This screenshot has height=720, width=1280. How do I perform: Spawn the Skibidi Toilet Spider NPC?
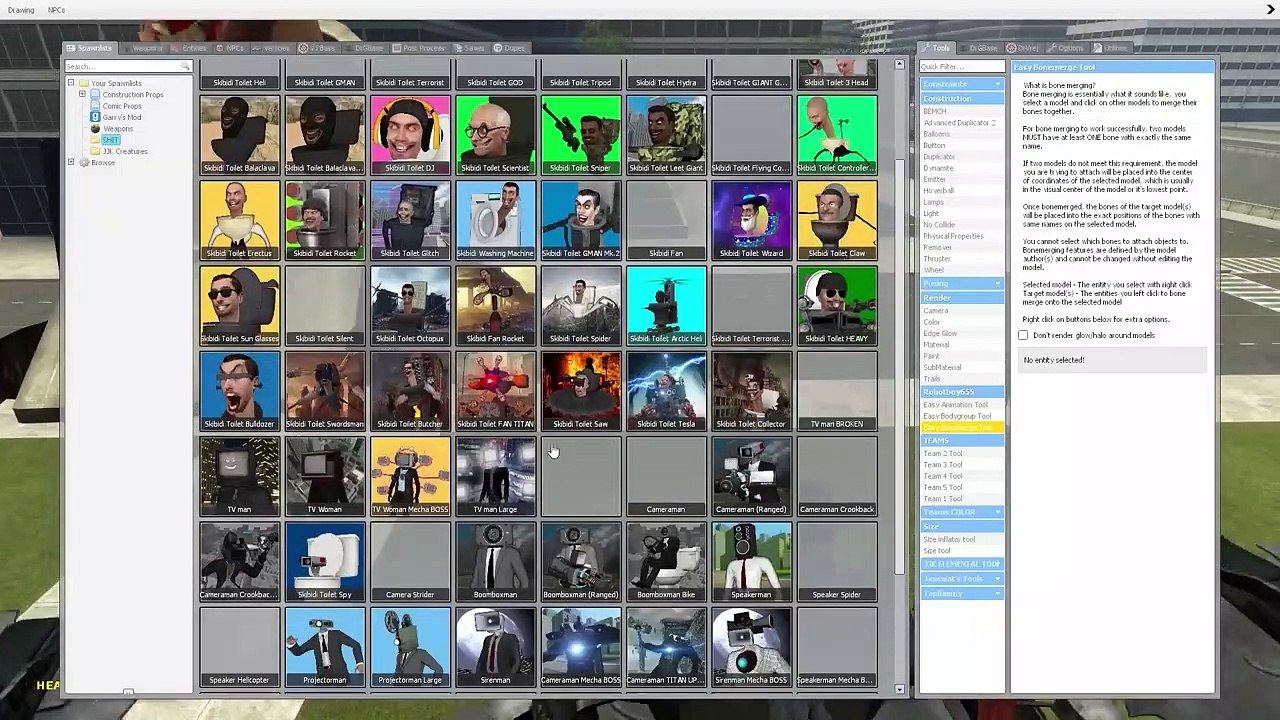581,306
